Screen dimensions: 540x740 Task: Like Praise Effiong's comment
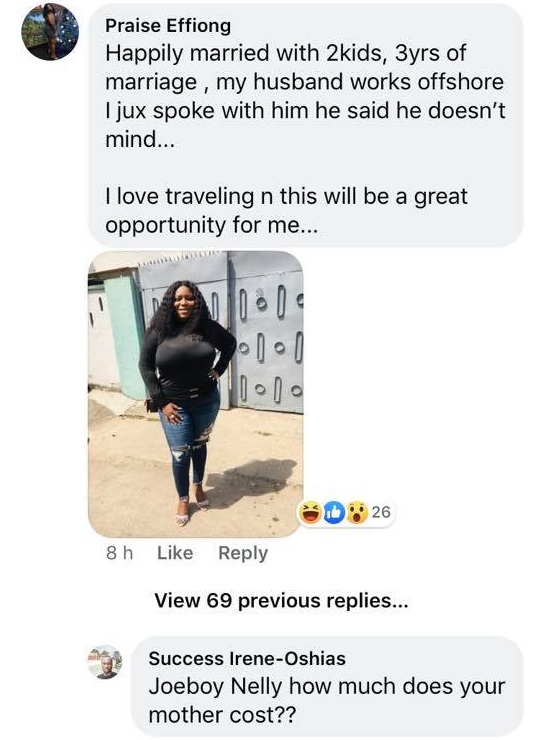175,553
